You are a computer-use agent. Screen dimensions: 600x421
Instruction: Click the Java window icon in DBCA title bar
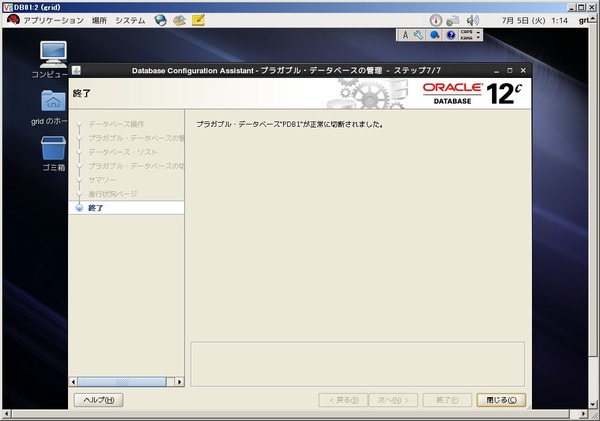76,70
